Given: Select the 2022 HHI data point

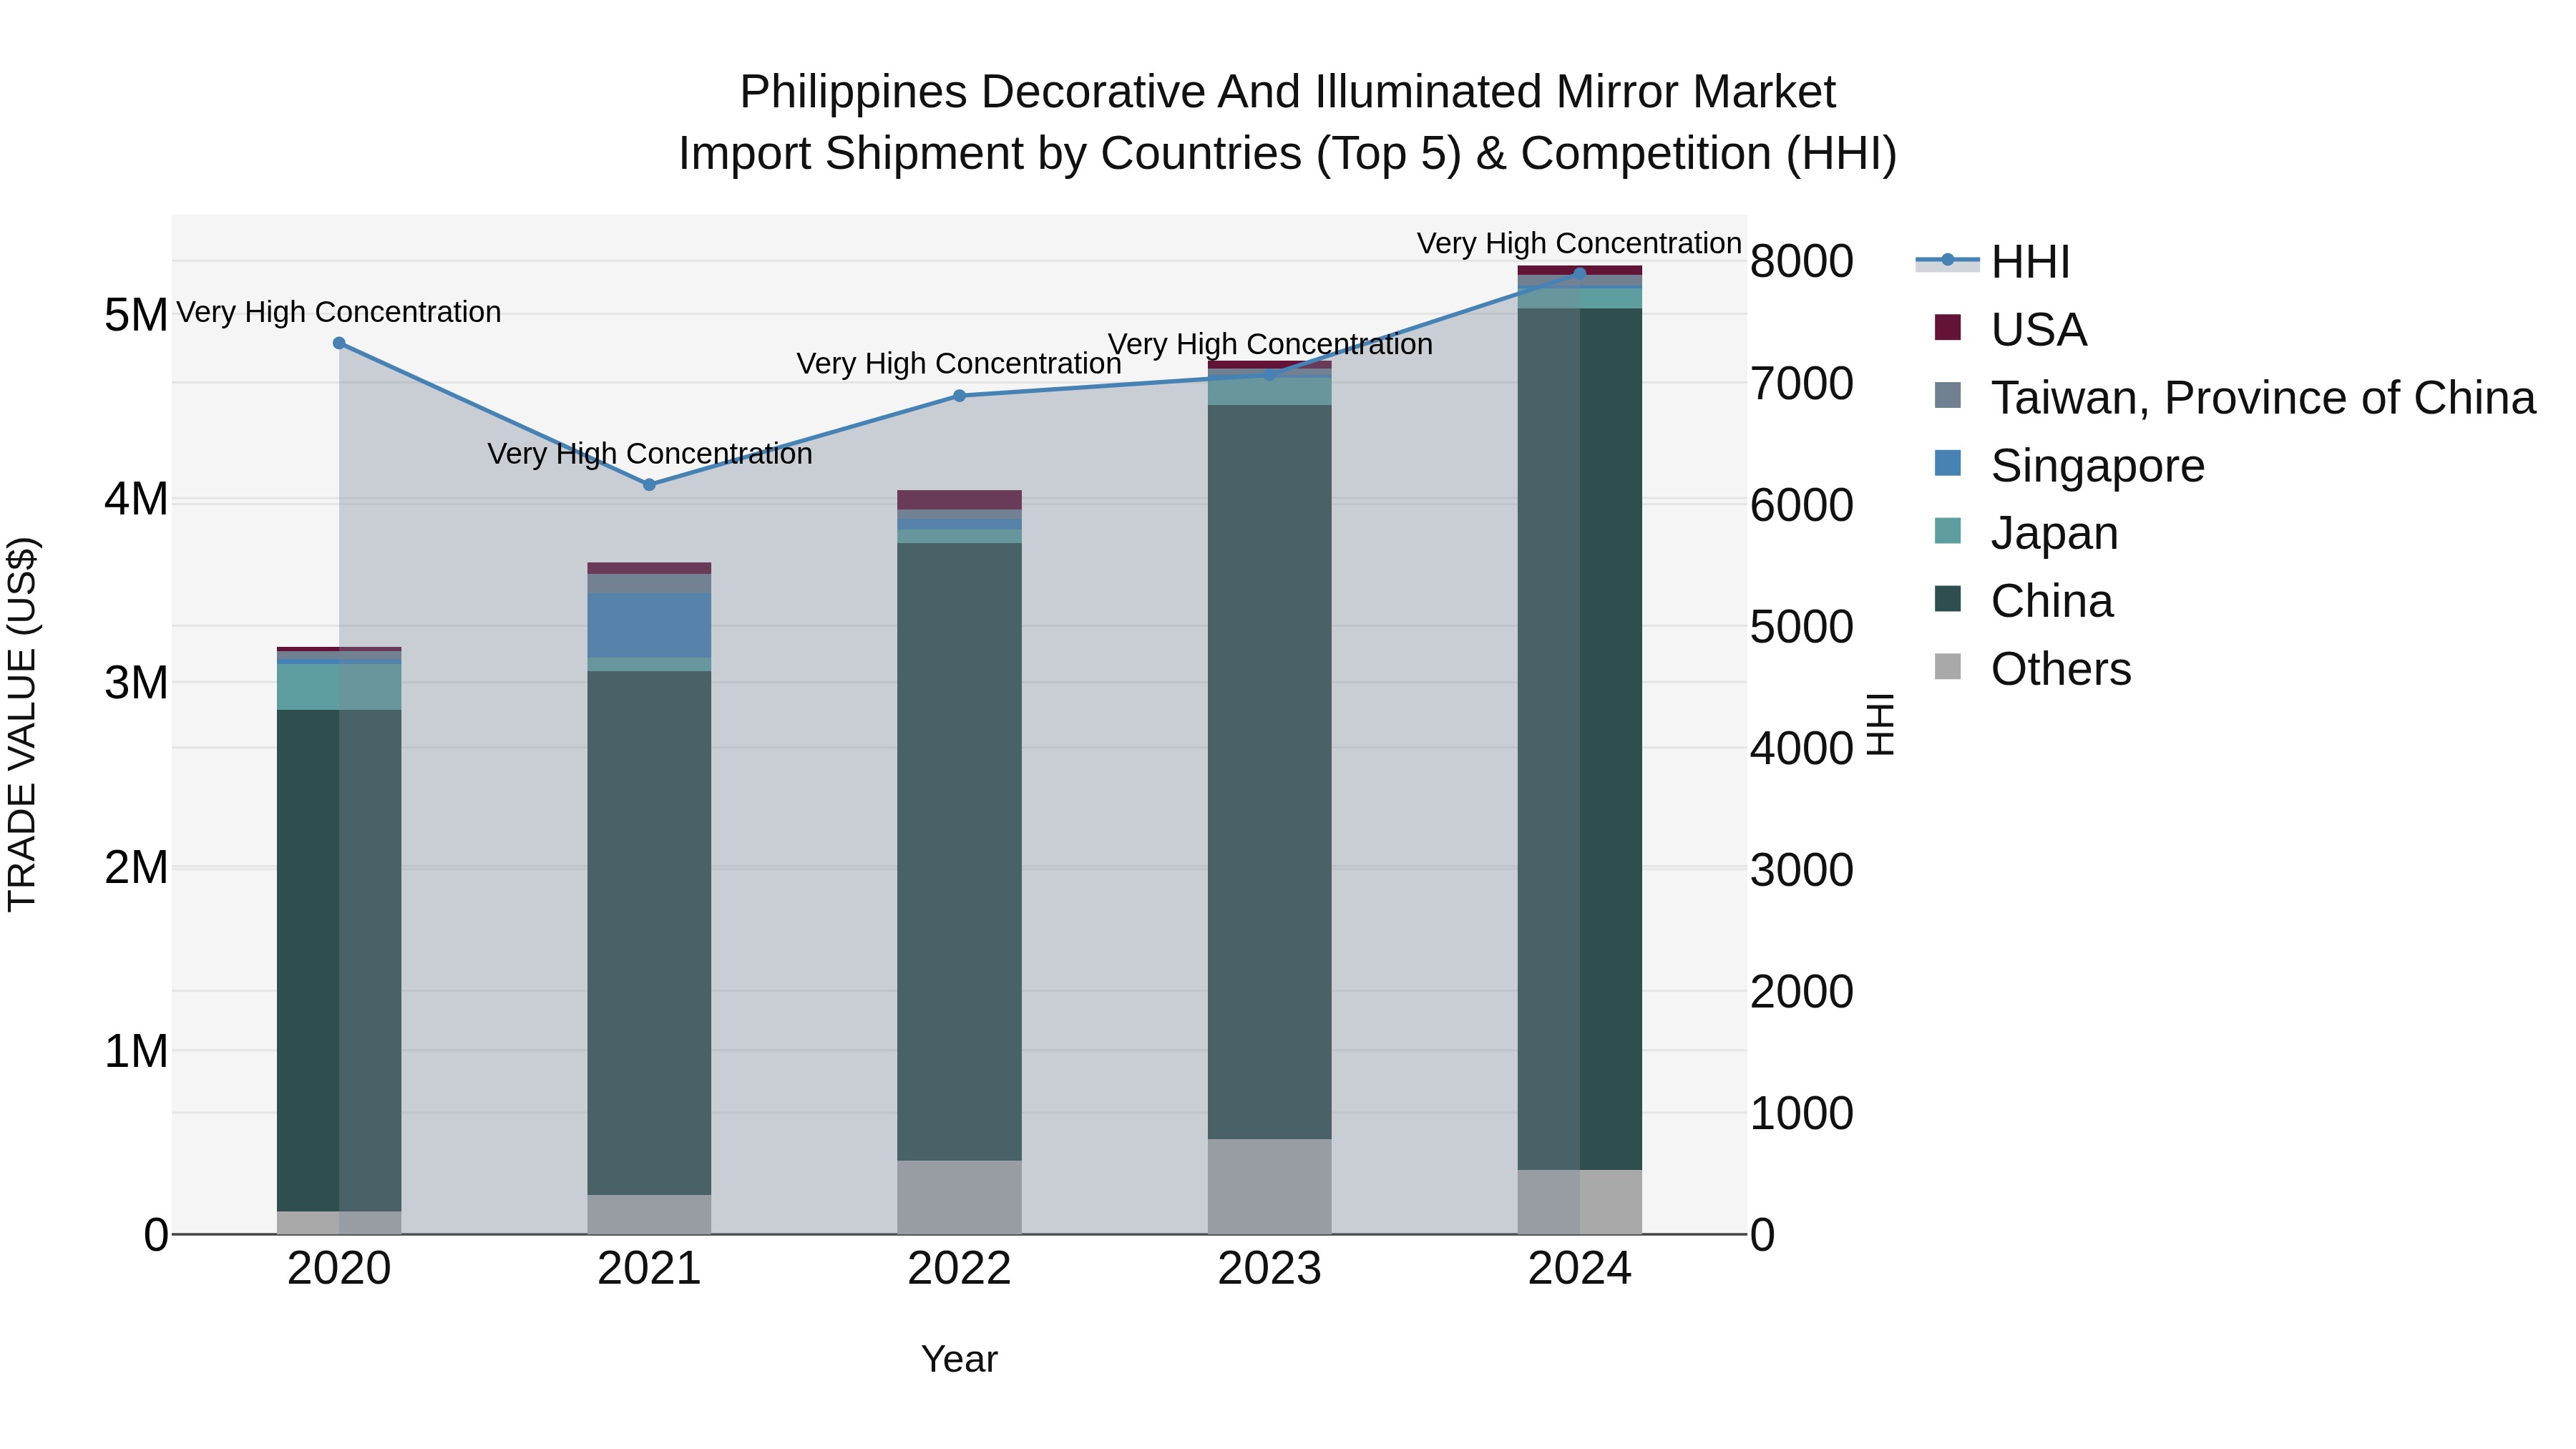Looking at the screenshot, I should 959,396.
